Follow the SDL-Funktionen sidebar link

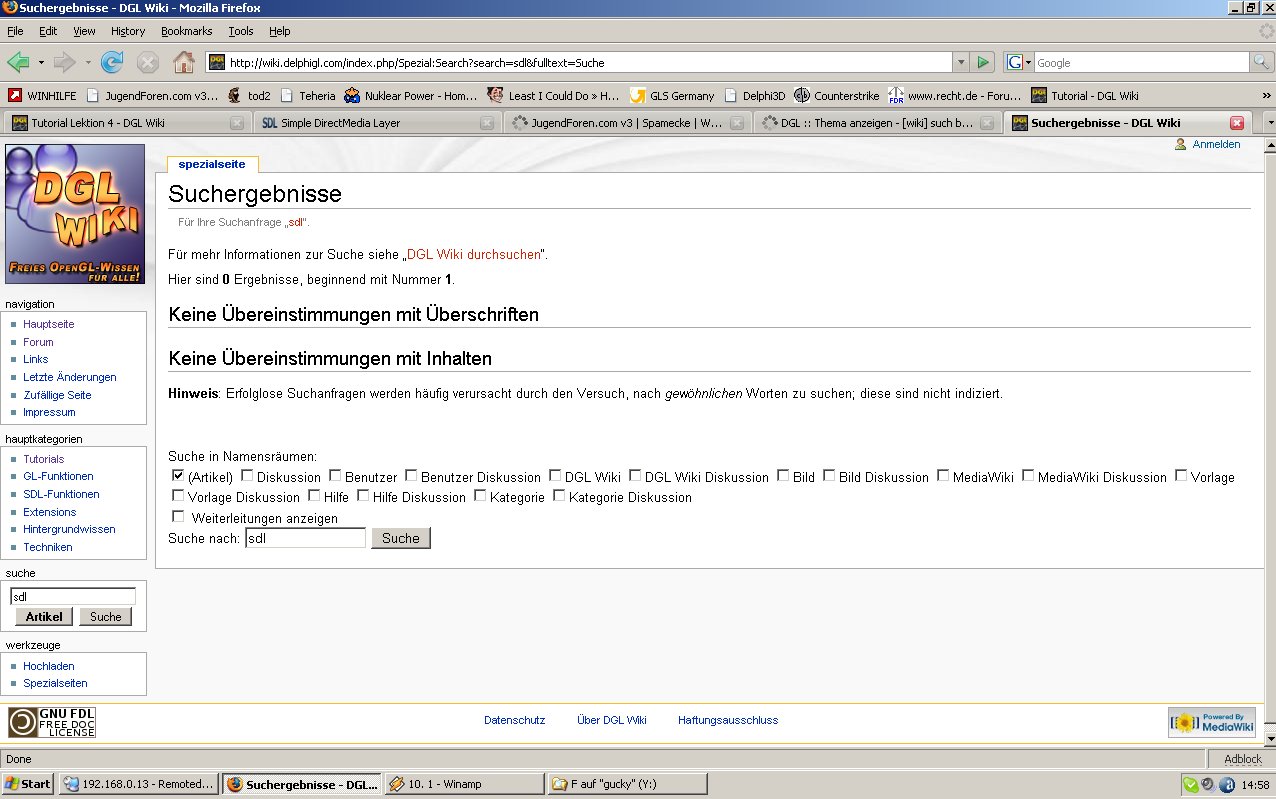(x=61, y=494)
